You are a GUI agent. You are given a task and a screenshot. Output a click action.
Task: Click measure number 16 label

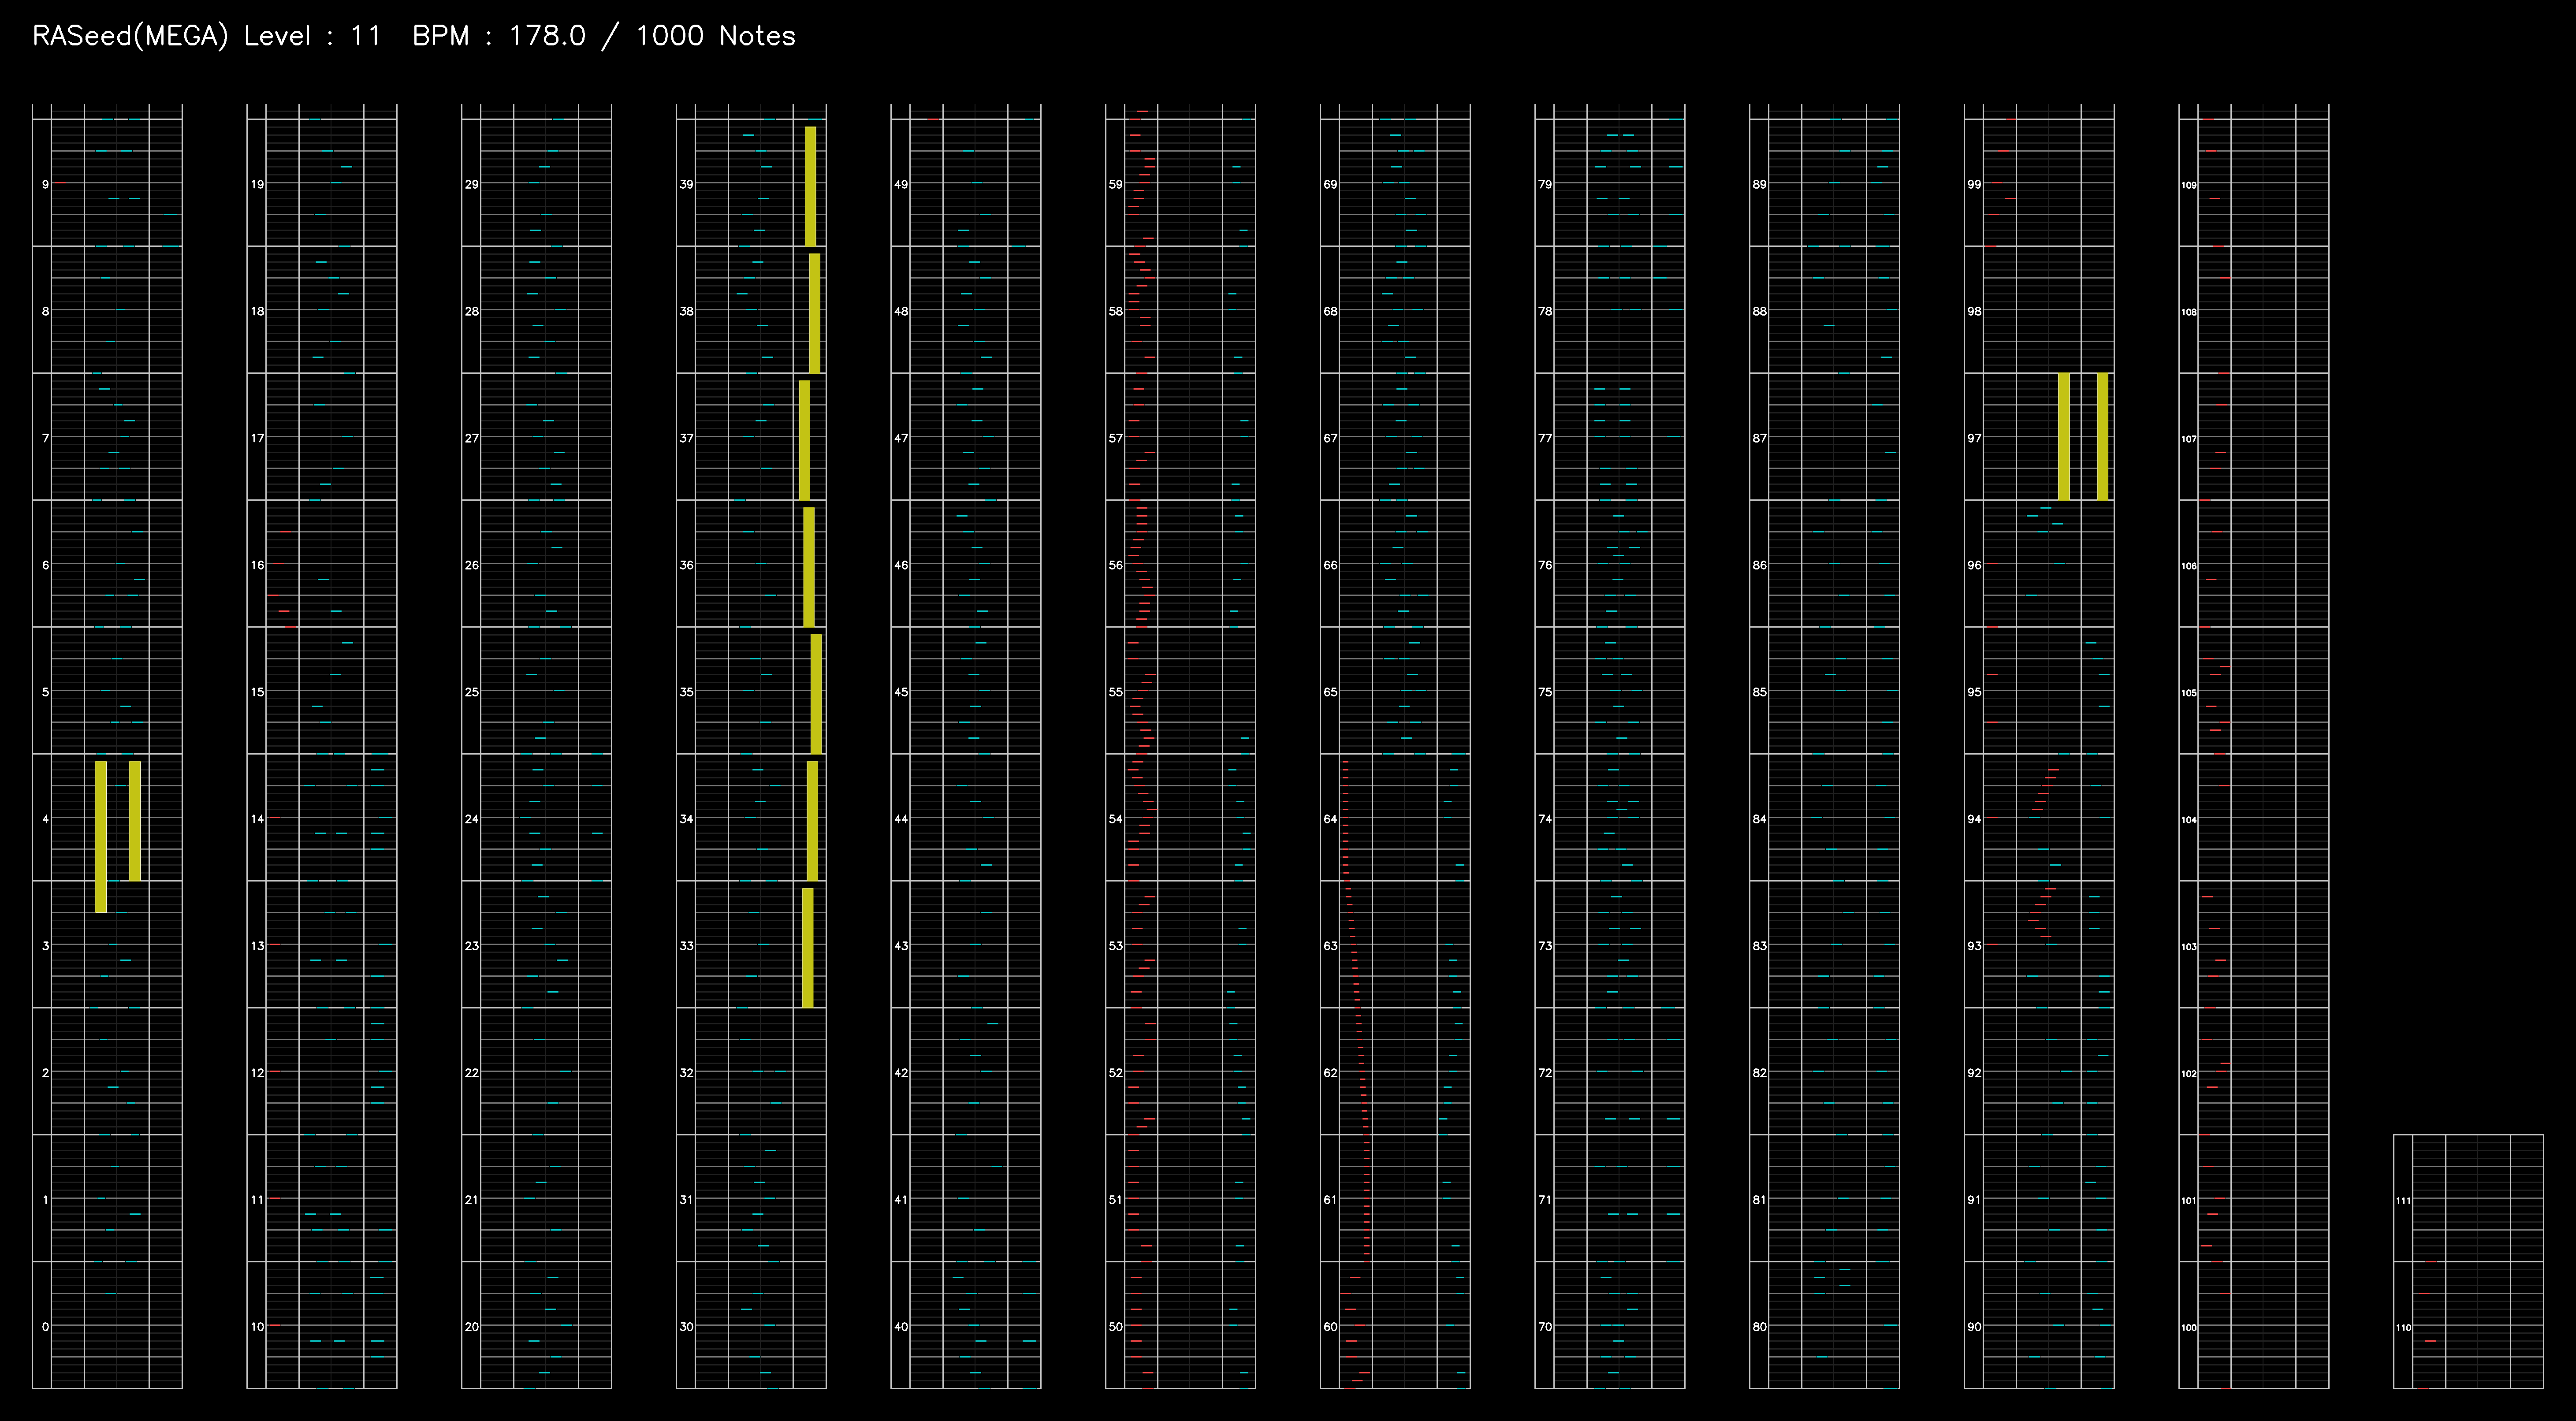pos(258,565)
